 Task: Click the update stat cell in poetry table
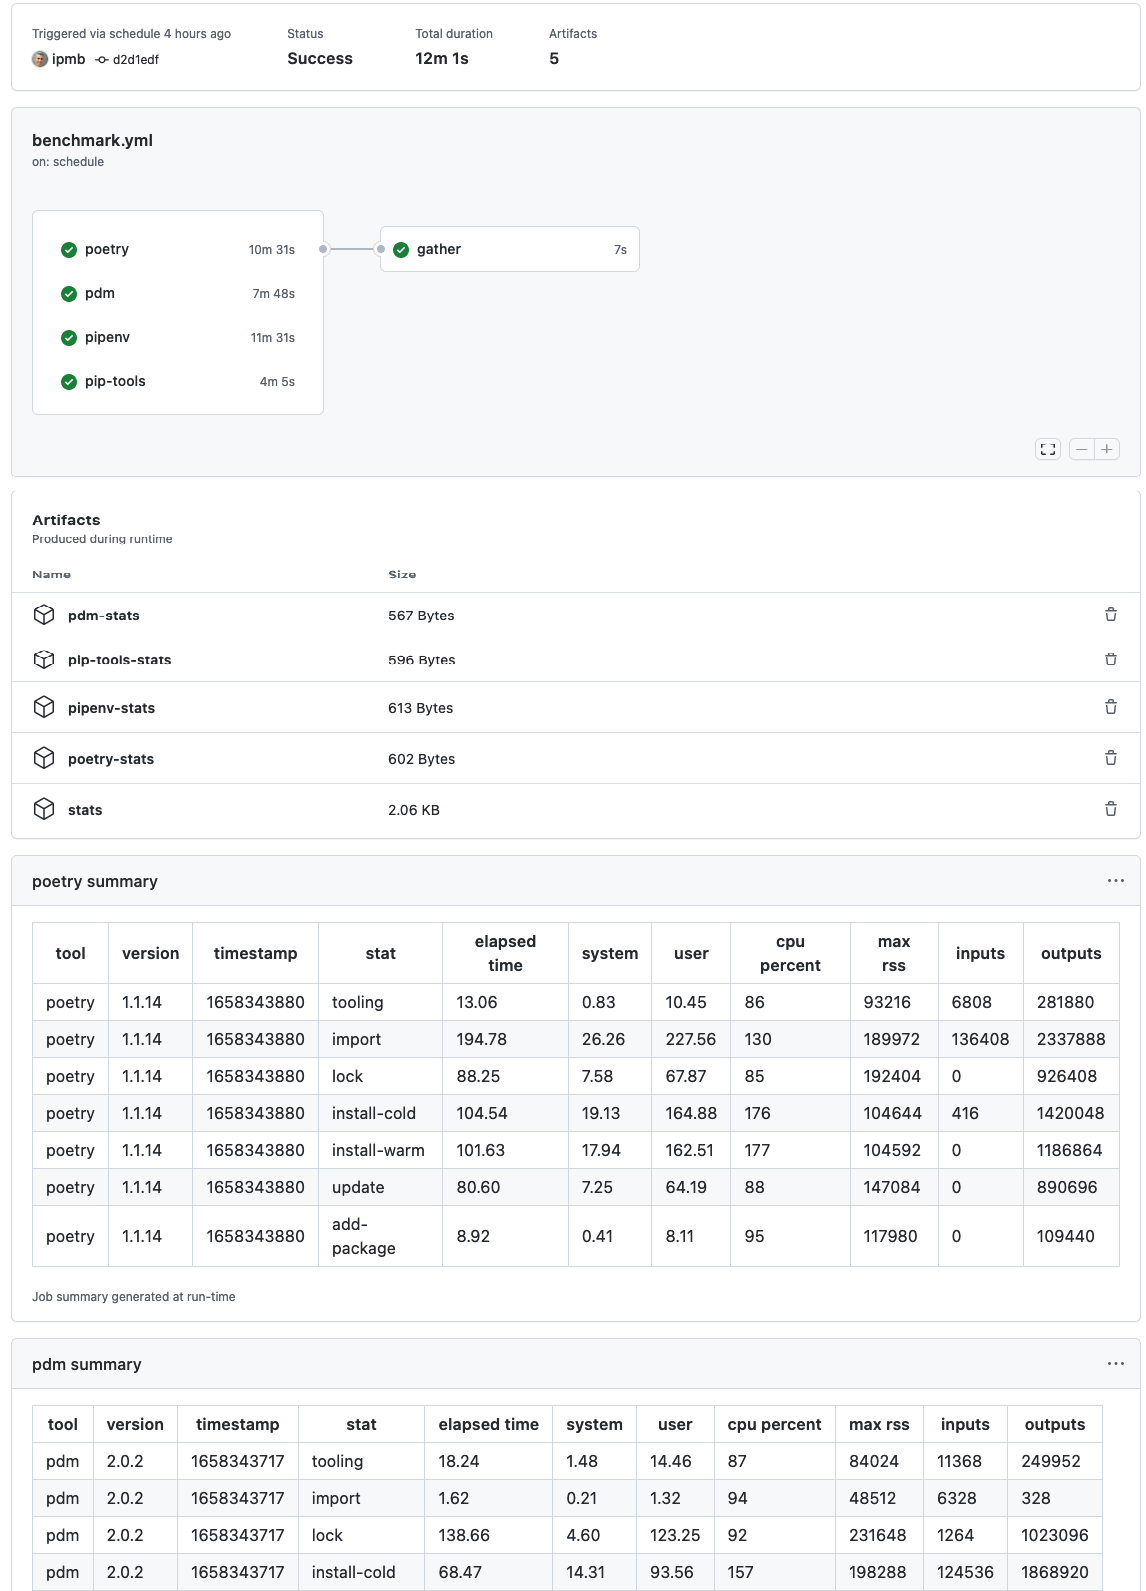[x=381, y=1187]
